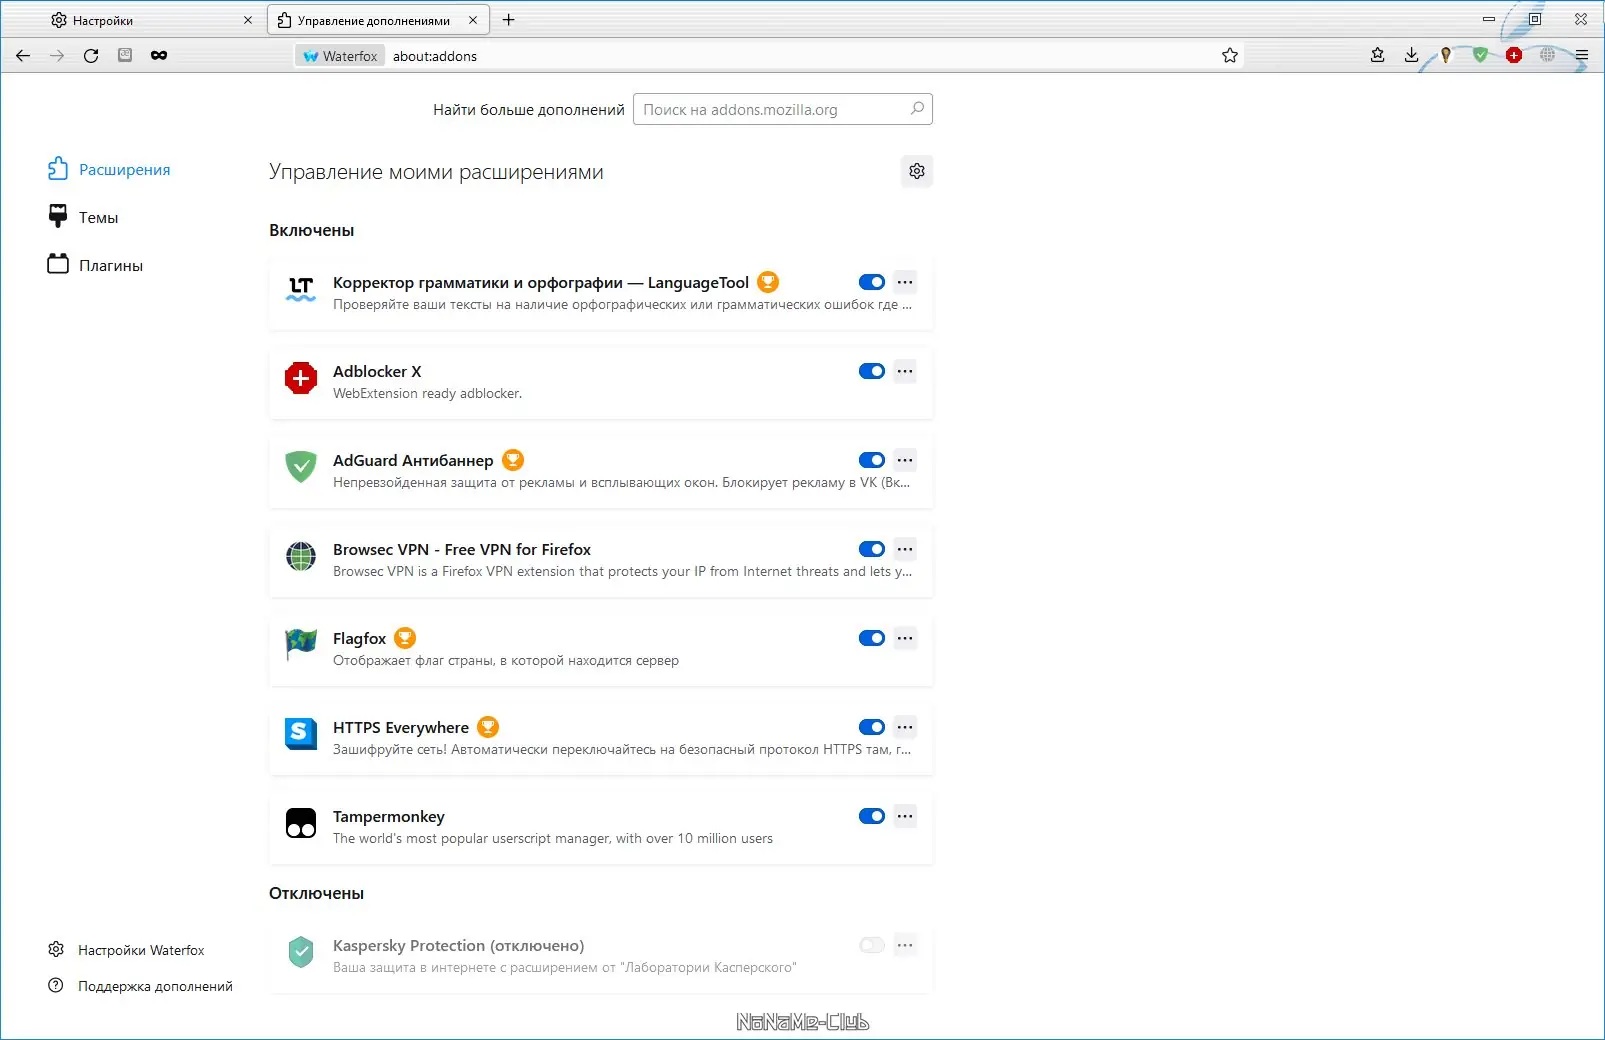Viewport: 1605px width, 1040px height.
Task: Click the private mode mask icon
Action: pyautogui.click(x=159, y=55)
